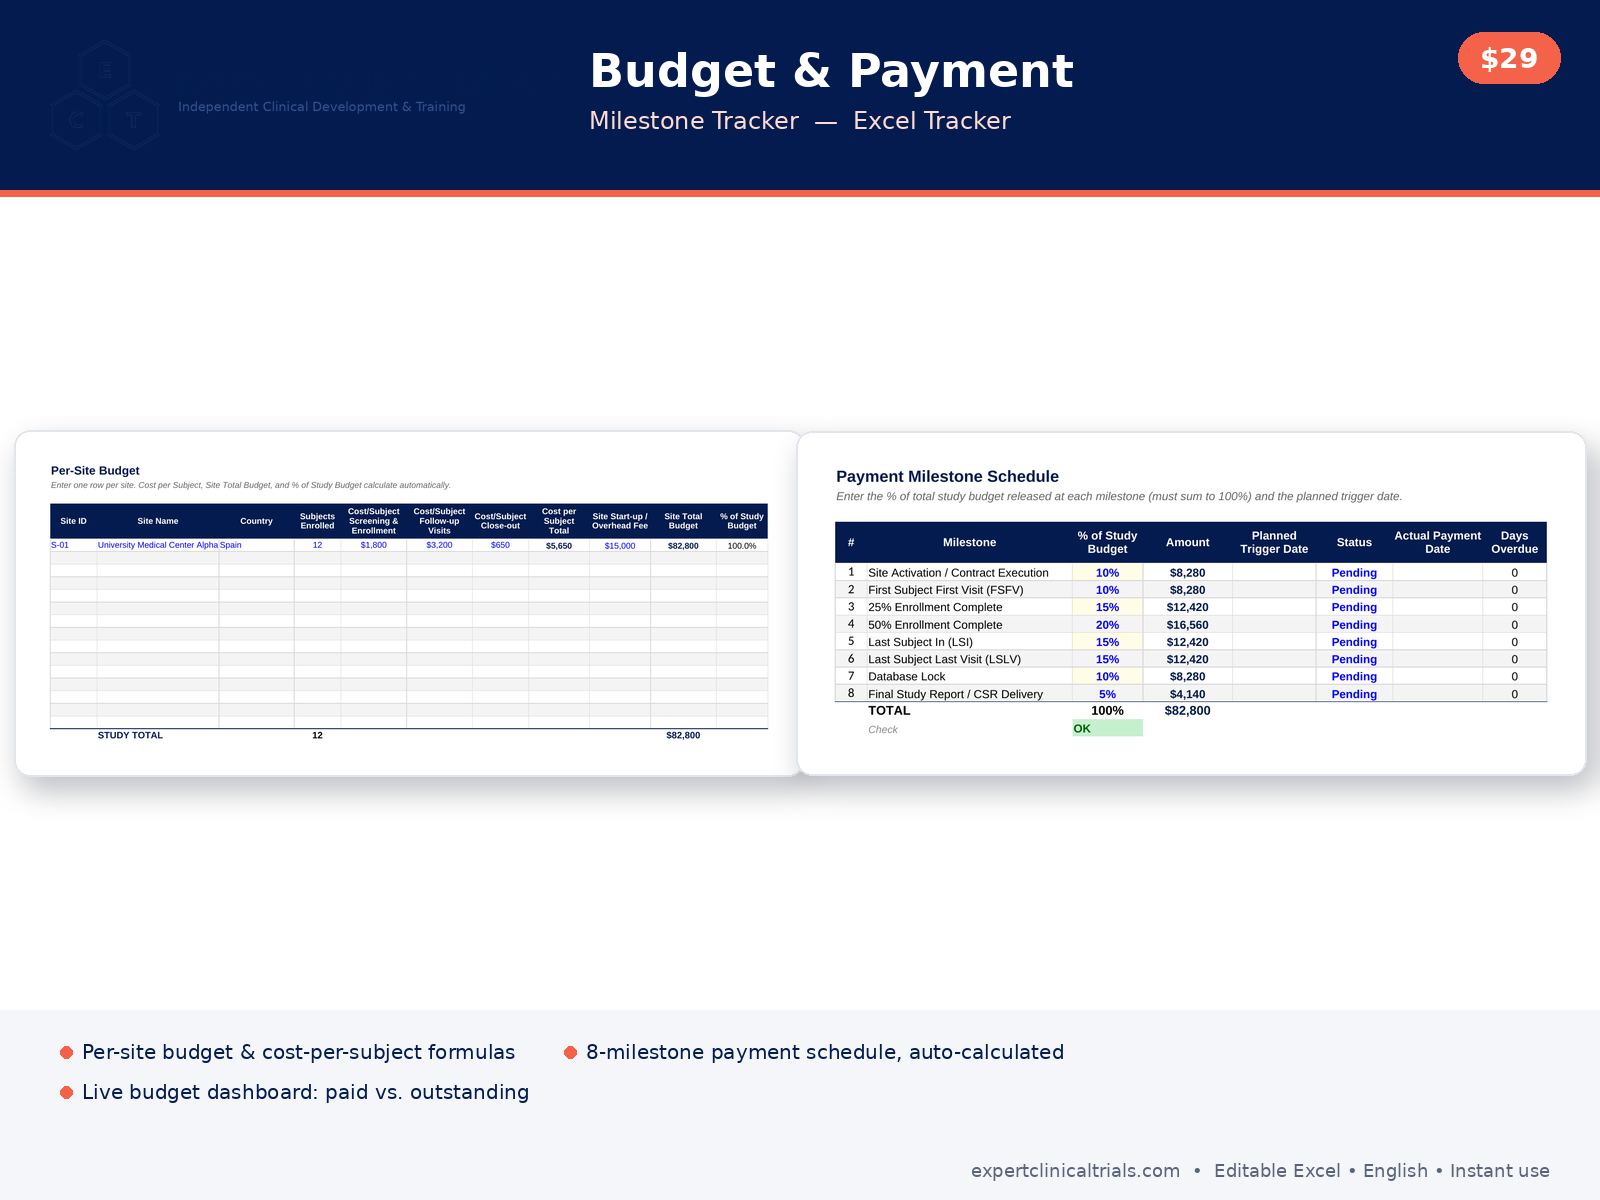Click Live budget dashboard: paid vs. outstanding
The height and width of the screenshot is (1200, 1600).
point(305,1092)
